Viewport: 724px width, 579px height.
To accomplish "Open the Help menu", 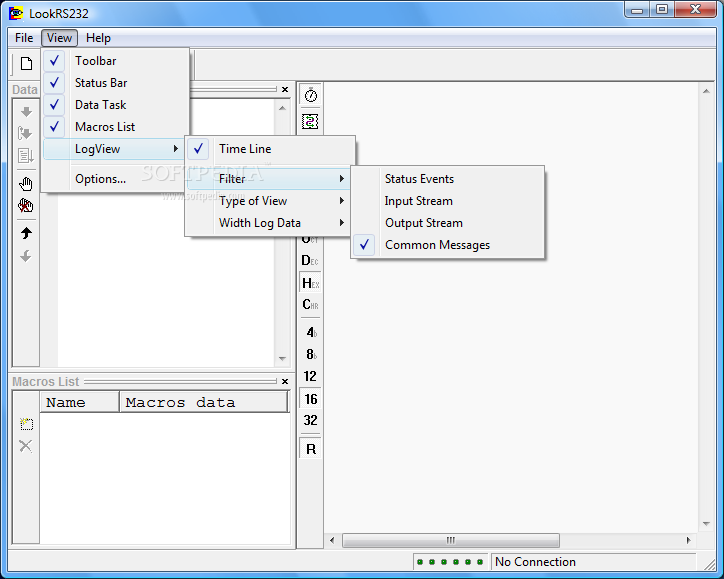I will click(98, 38).
